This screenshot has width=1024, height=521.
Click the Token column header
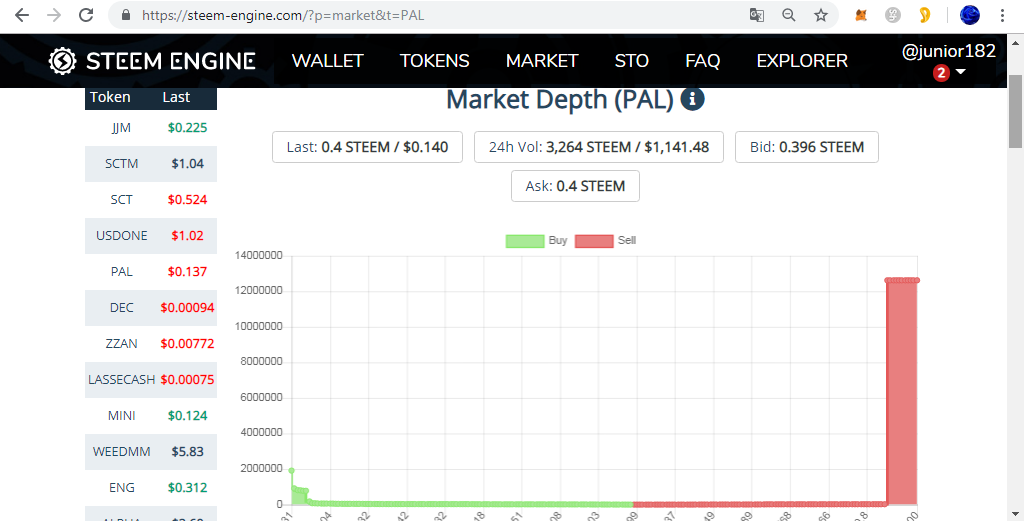[110, 97]
